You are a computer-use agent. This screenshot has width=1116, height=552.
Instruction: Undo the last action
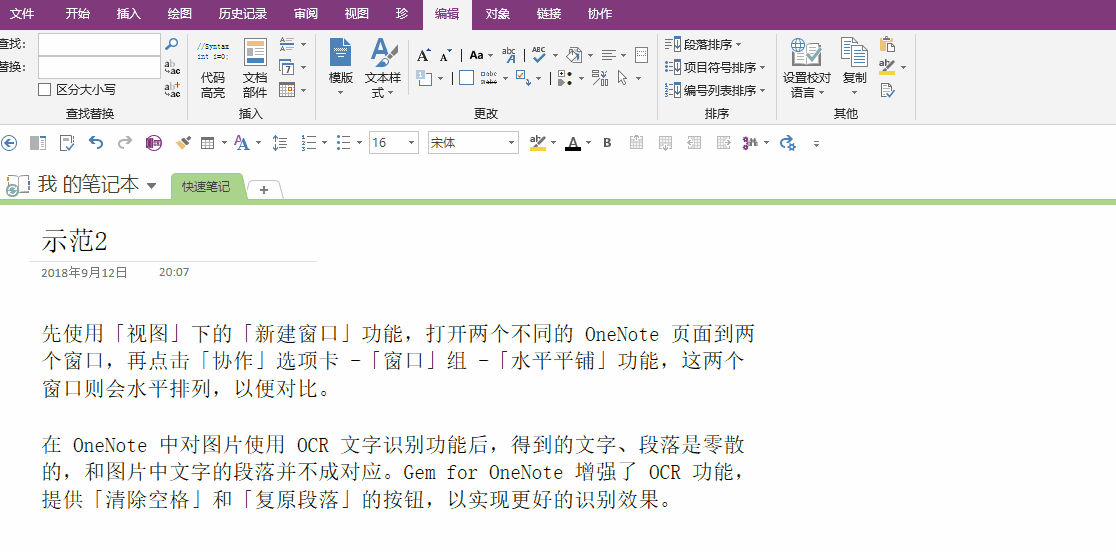pos(95,142)
